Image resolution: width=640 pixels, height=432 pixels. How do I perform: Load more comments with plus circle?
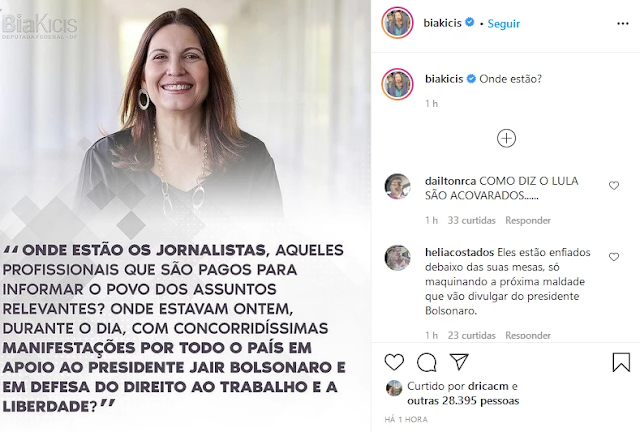[x=506, y=138]
